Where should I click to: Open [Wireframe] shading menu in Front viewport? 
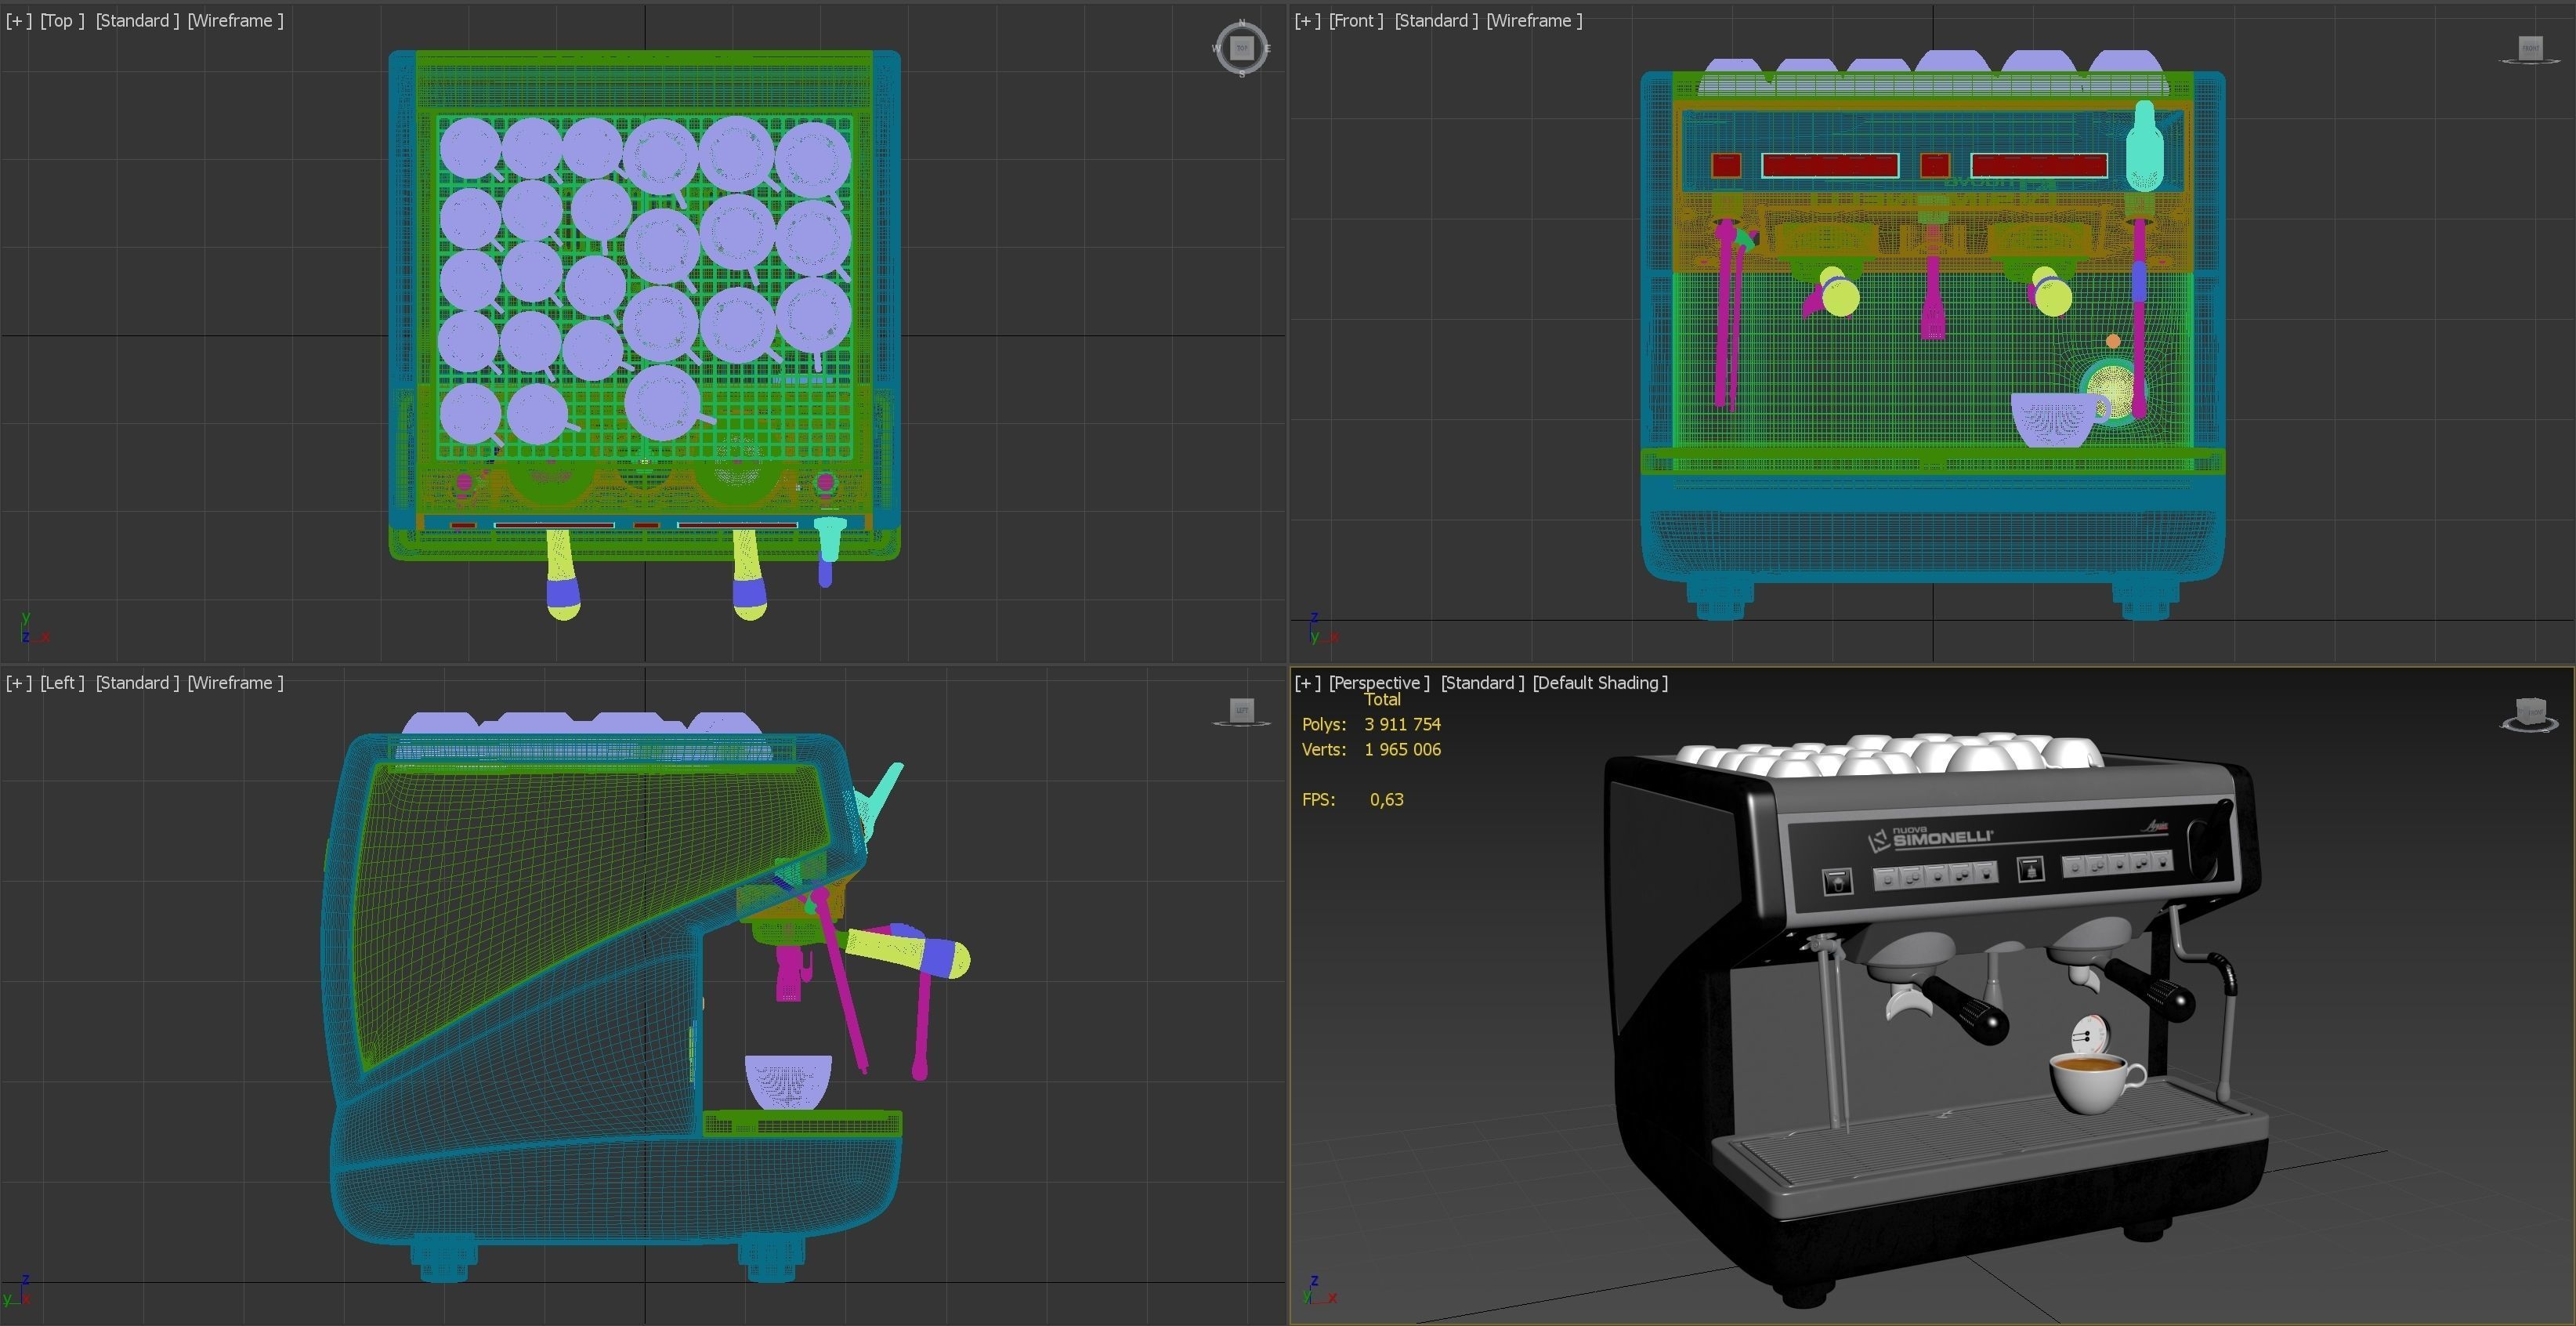point(1534,20)
